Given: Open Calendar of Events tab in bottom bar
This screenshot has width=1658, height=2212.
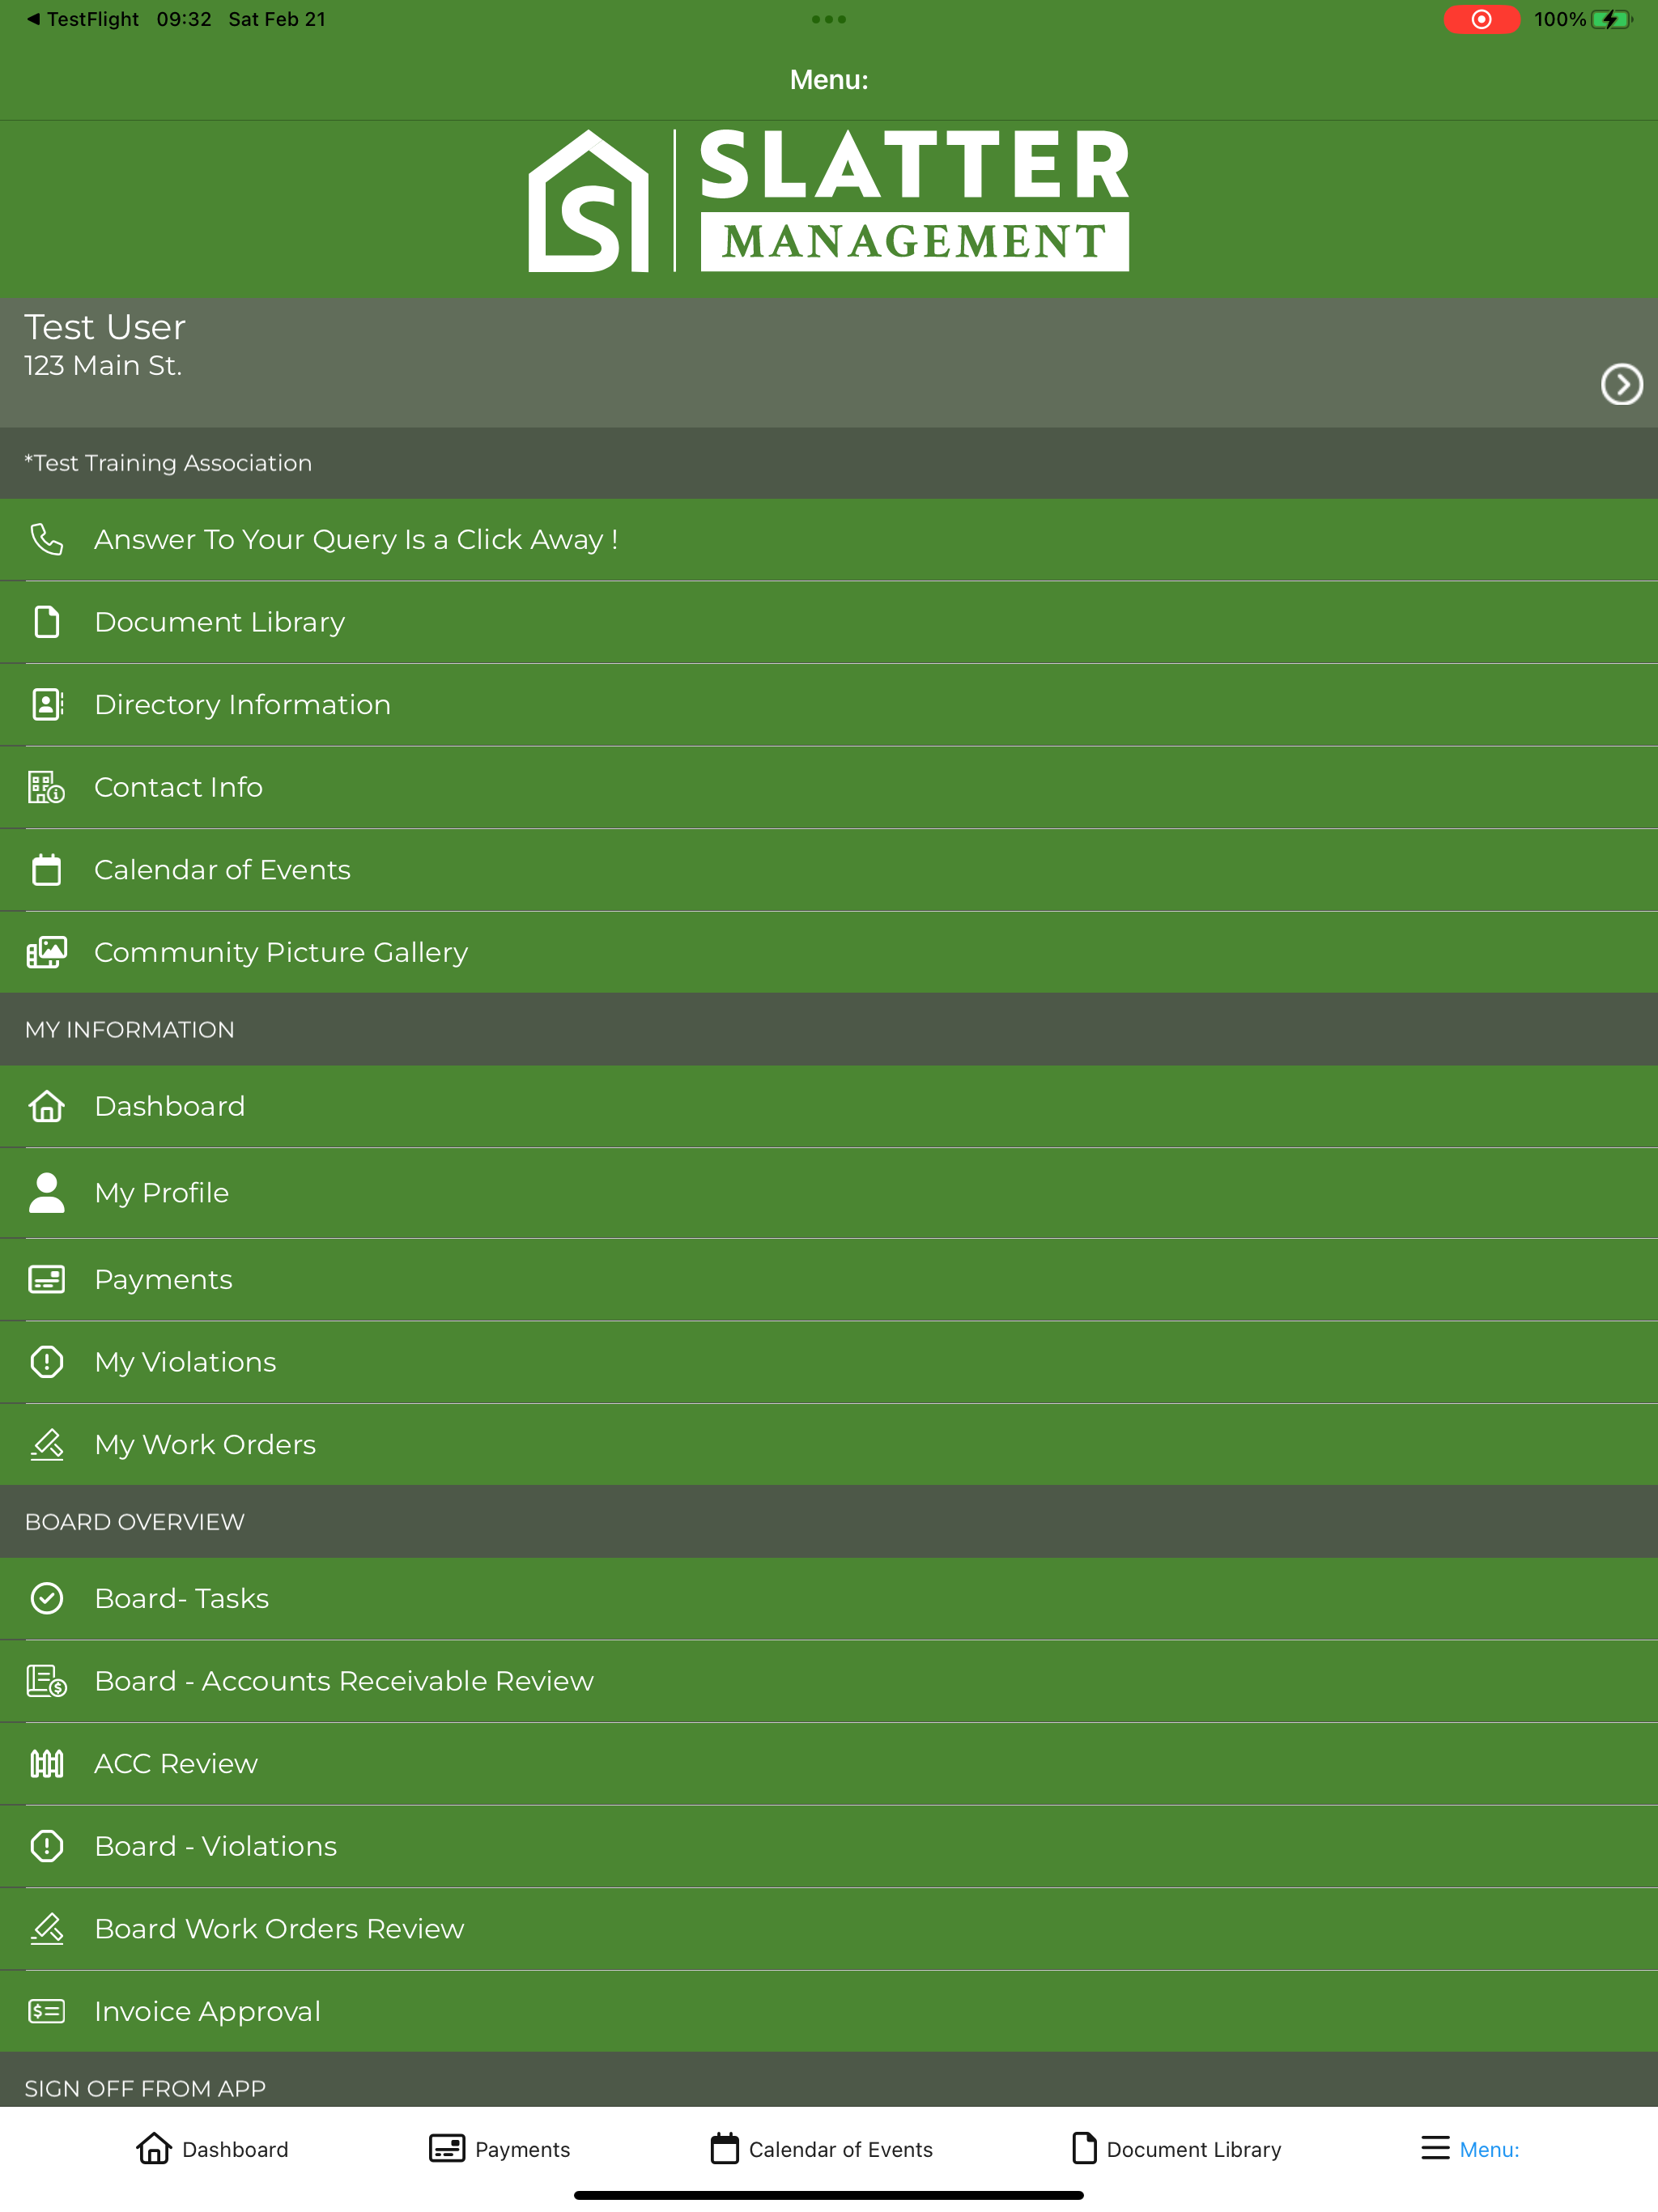Looking at the screenshot, I should point(821,2149).
